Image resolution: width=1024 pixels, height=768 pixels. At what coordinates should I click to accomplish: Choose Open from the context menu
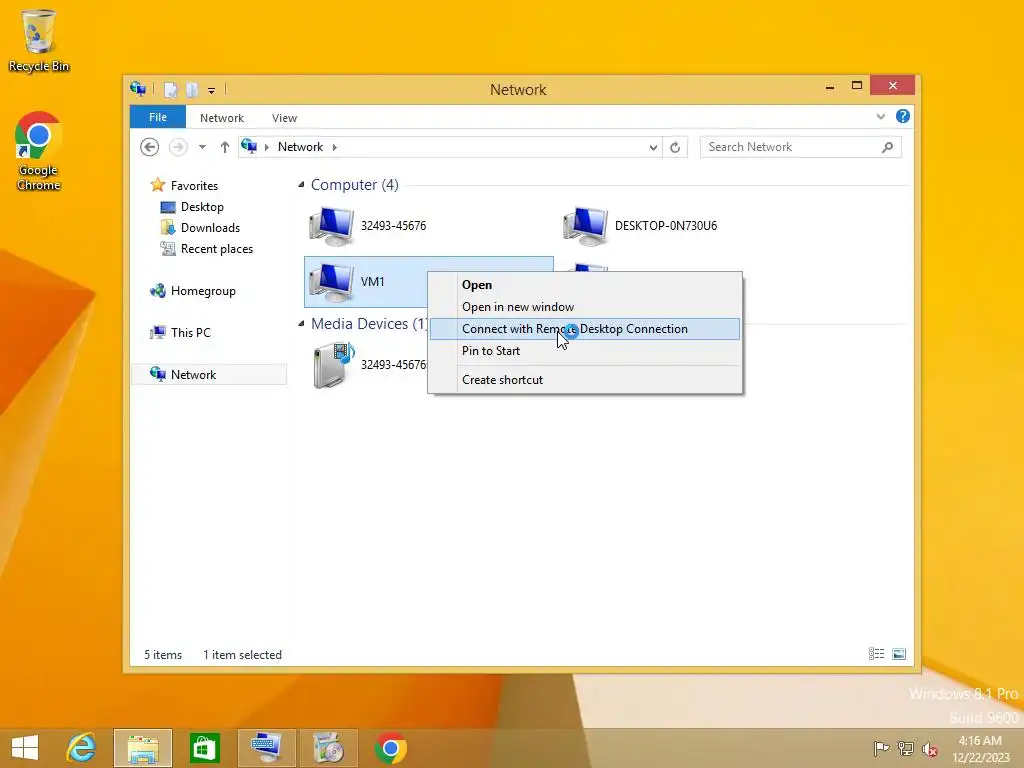point(585,285)
